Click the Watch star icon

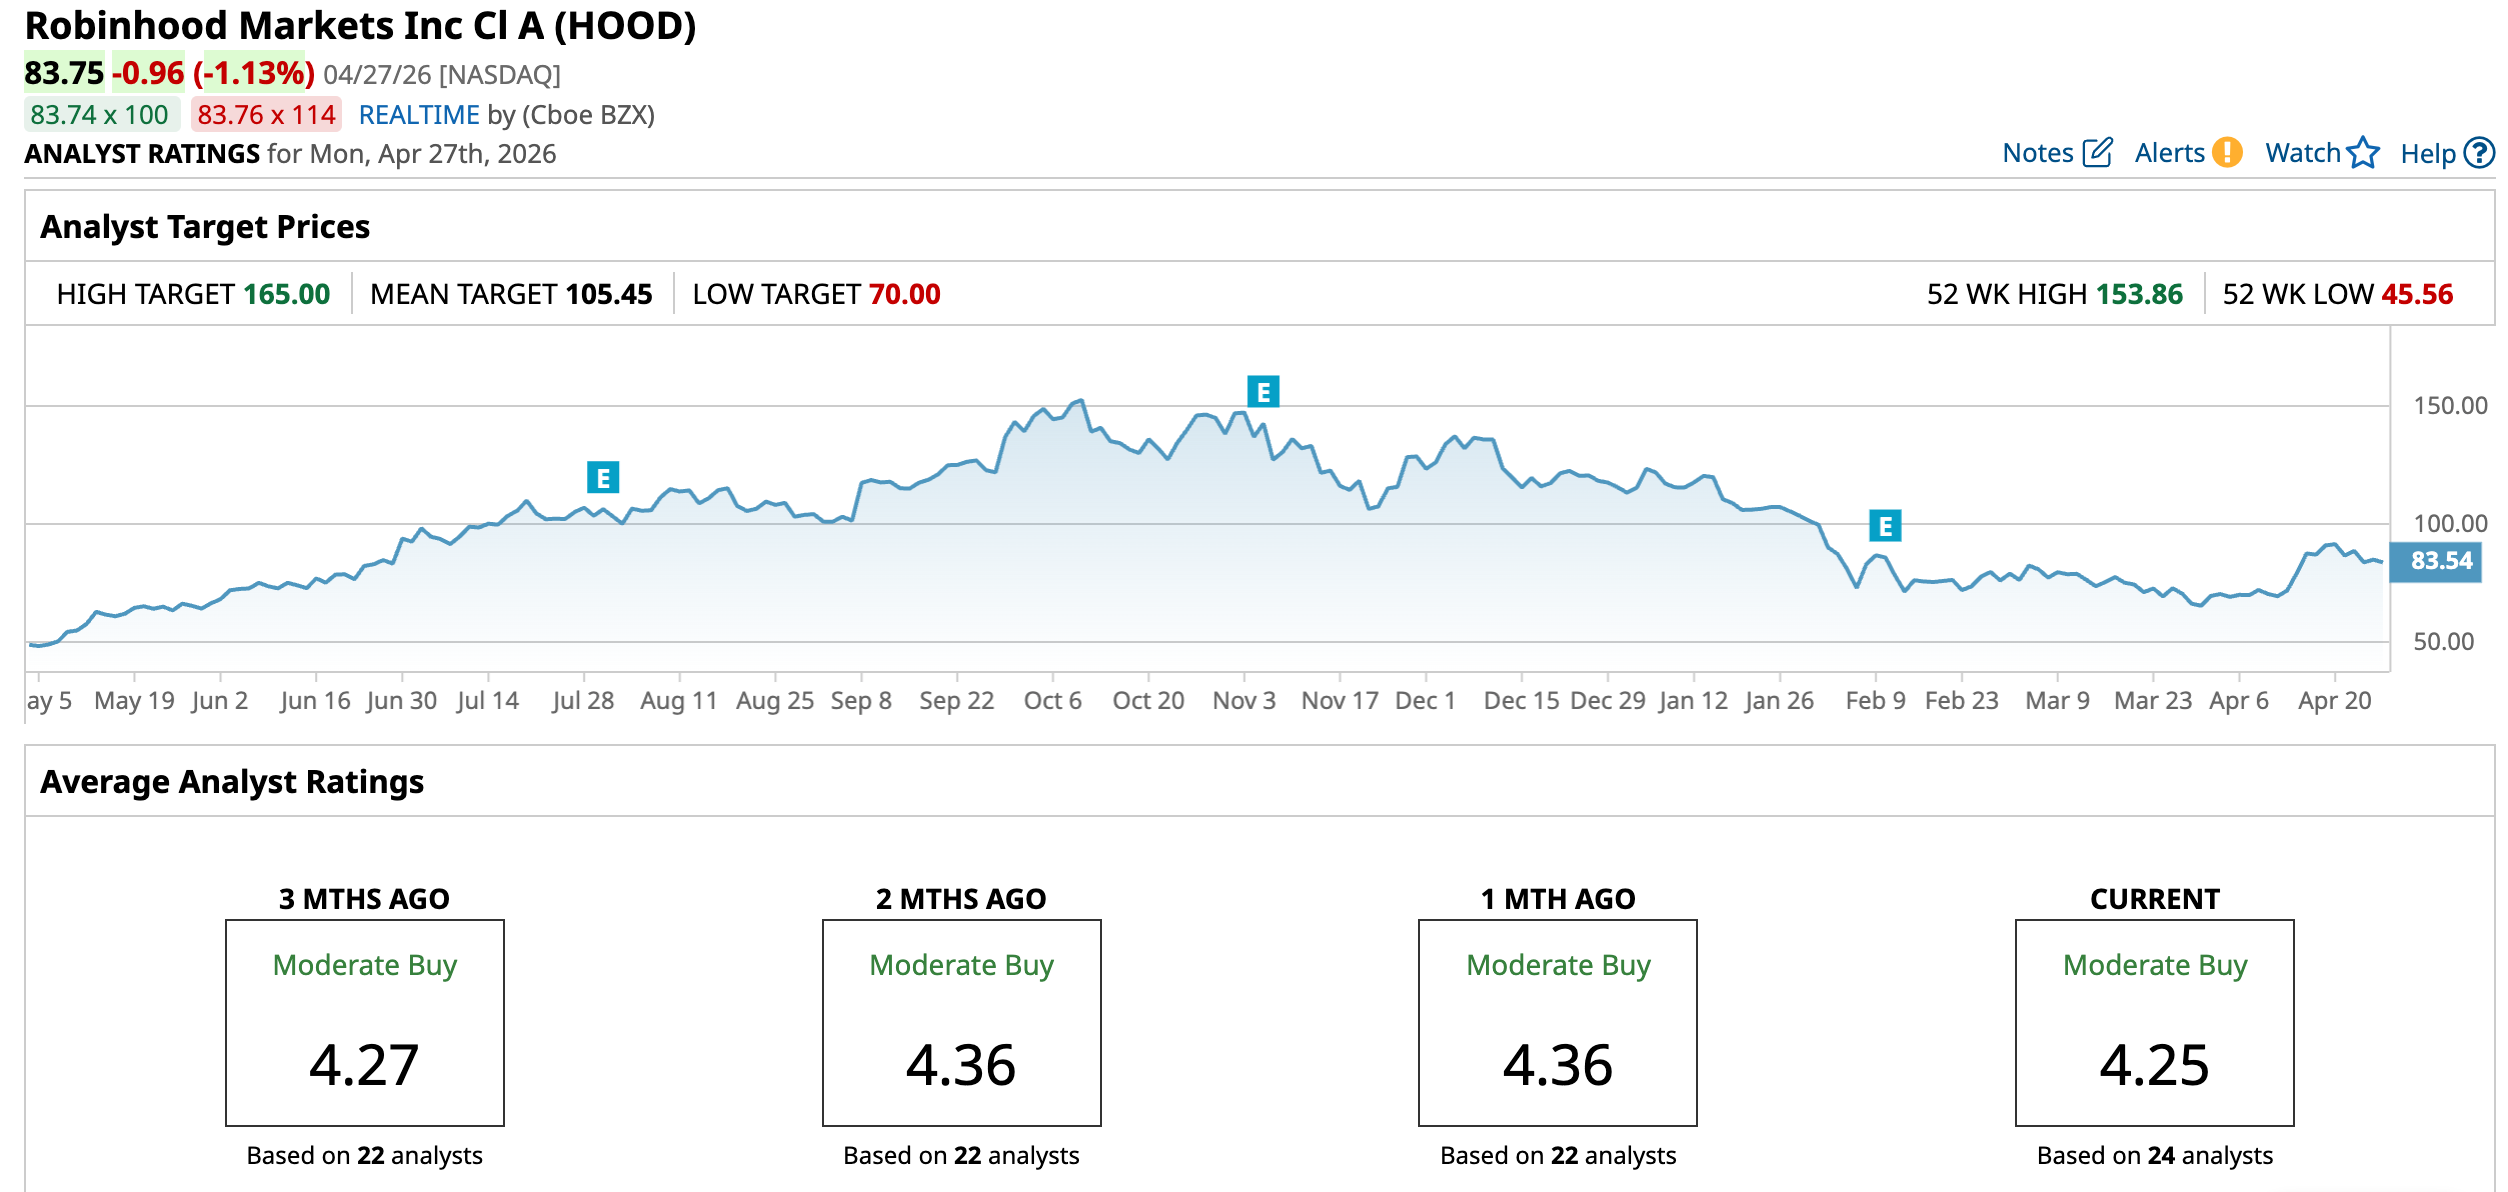[2363, 153]
